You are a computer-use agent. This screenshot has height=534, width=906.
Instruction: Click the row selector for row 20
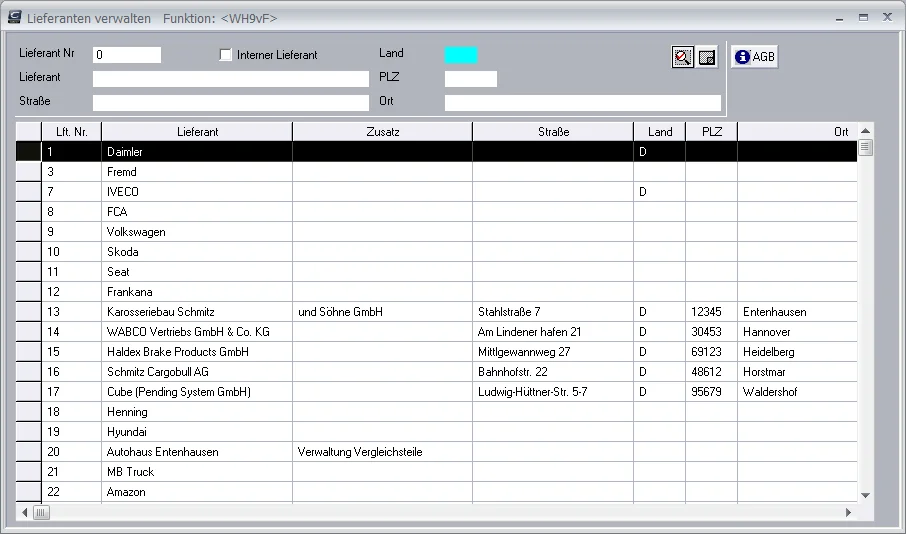pos(28,452)
